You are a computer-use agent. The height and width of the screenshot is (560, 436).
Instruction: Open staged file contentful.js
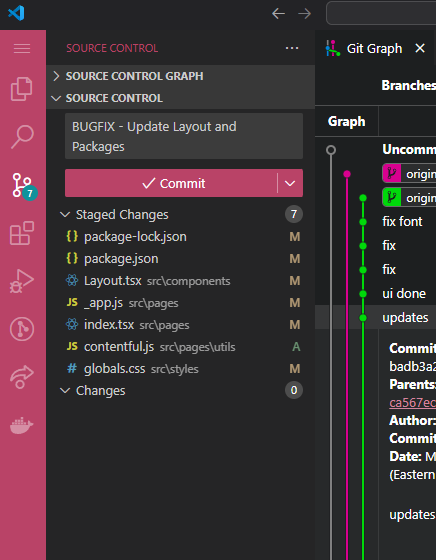click(181, 347)
